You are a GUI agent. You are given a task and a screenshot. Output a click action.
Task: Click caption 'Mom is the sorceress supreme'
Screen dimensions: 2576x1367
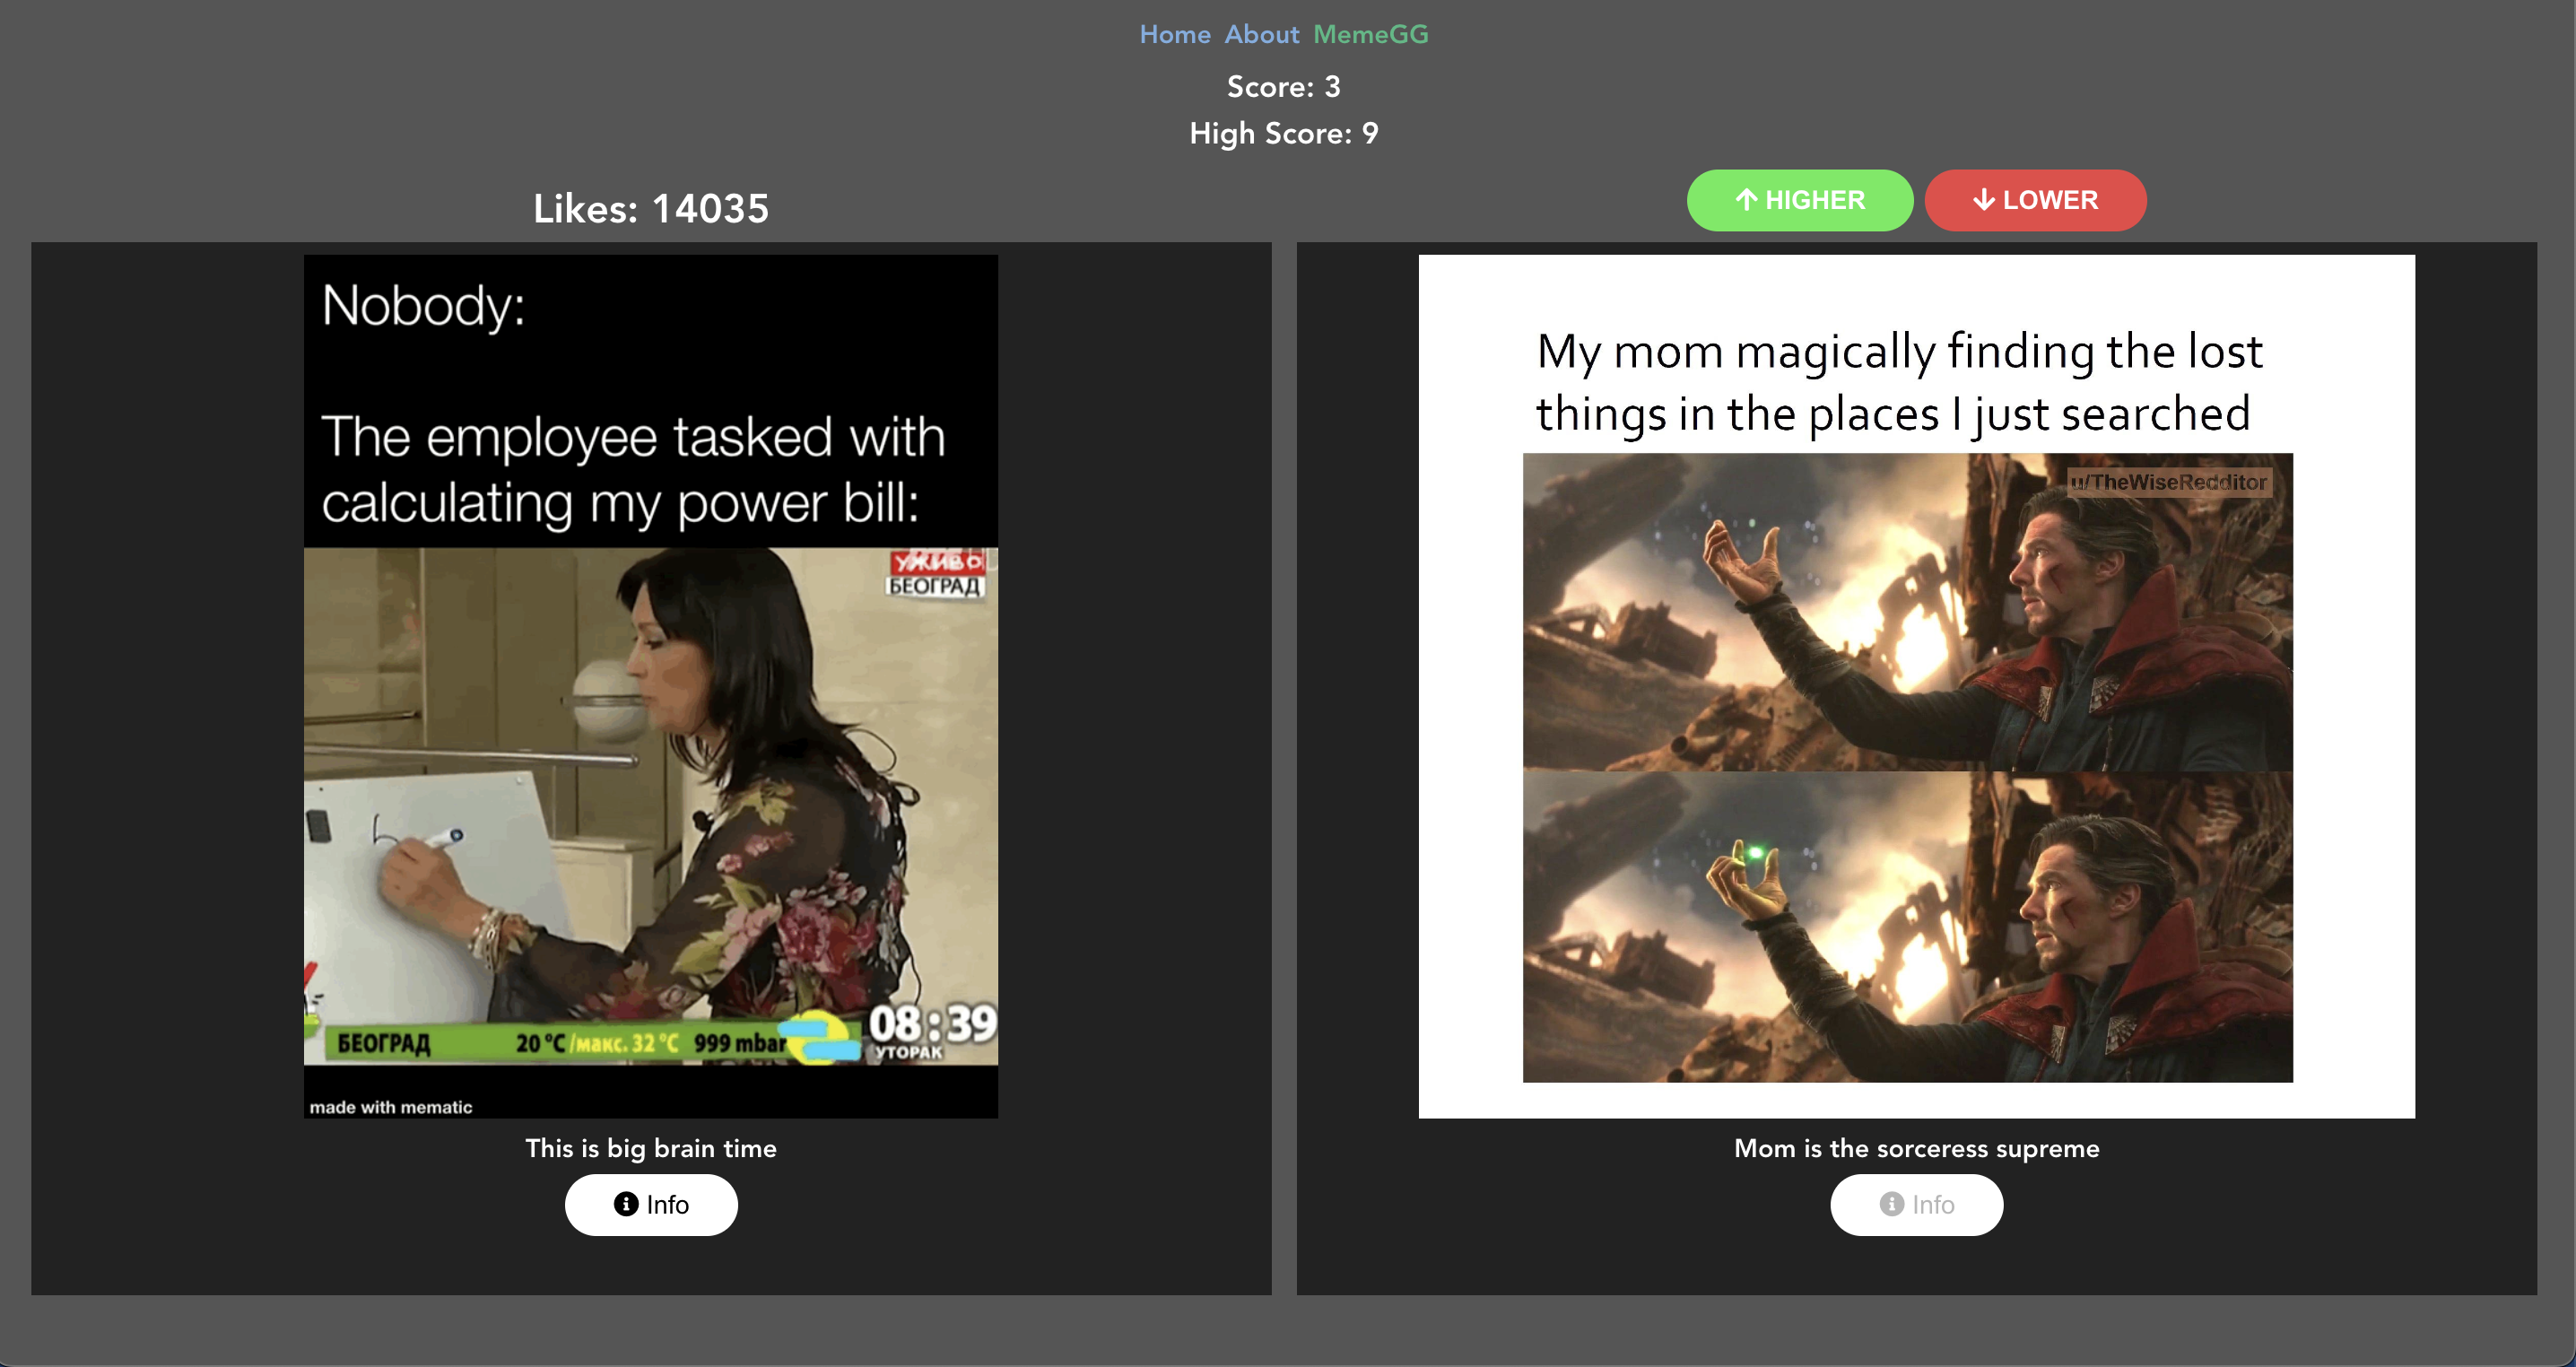pyautogui.click(x=1916, y=1148)
